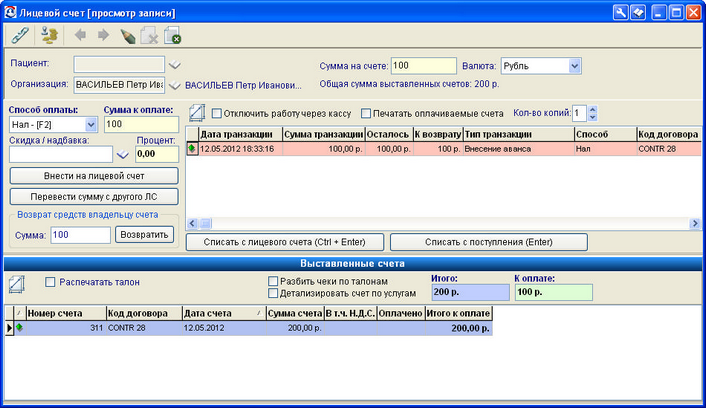Go to previous record with left arrow
This screenshot has width=706, height=408.
pyautogui.click(x=80, y=35)
